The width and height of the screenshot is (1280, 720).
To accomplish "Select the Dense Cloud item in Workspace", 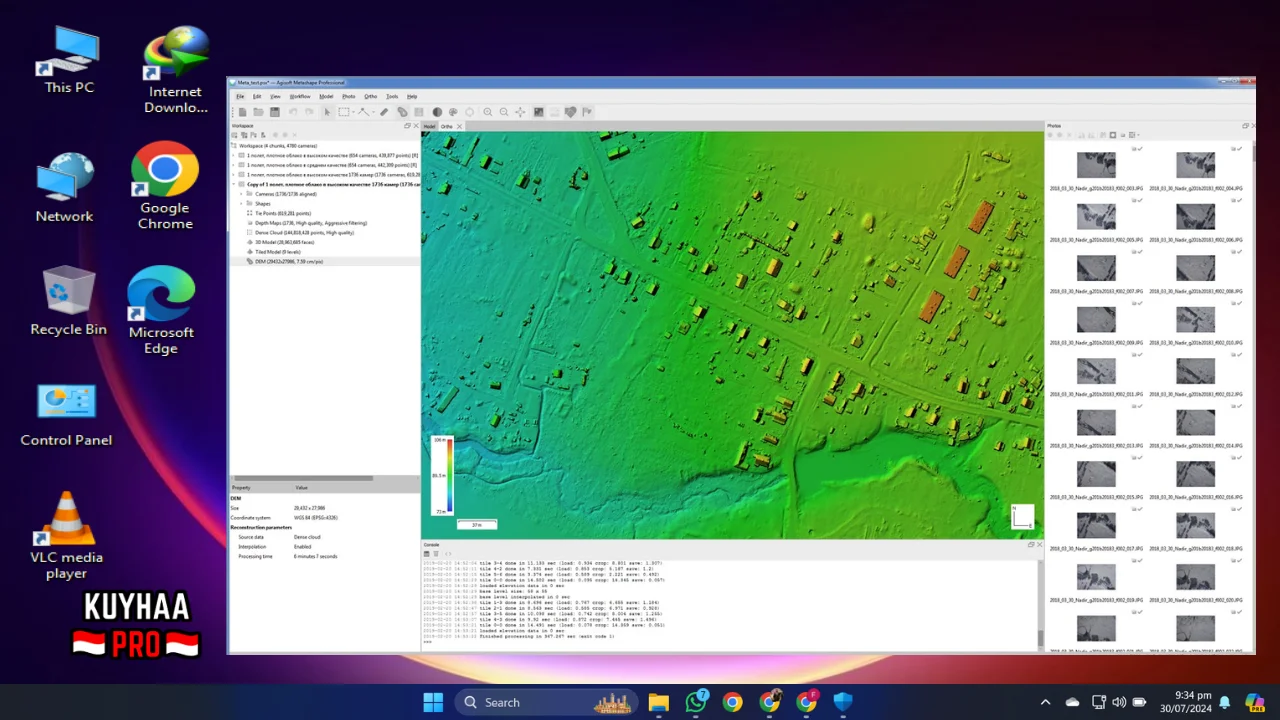I will 304,232.
